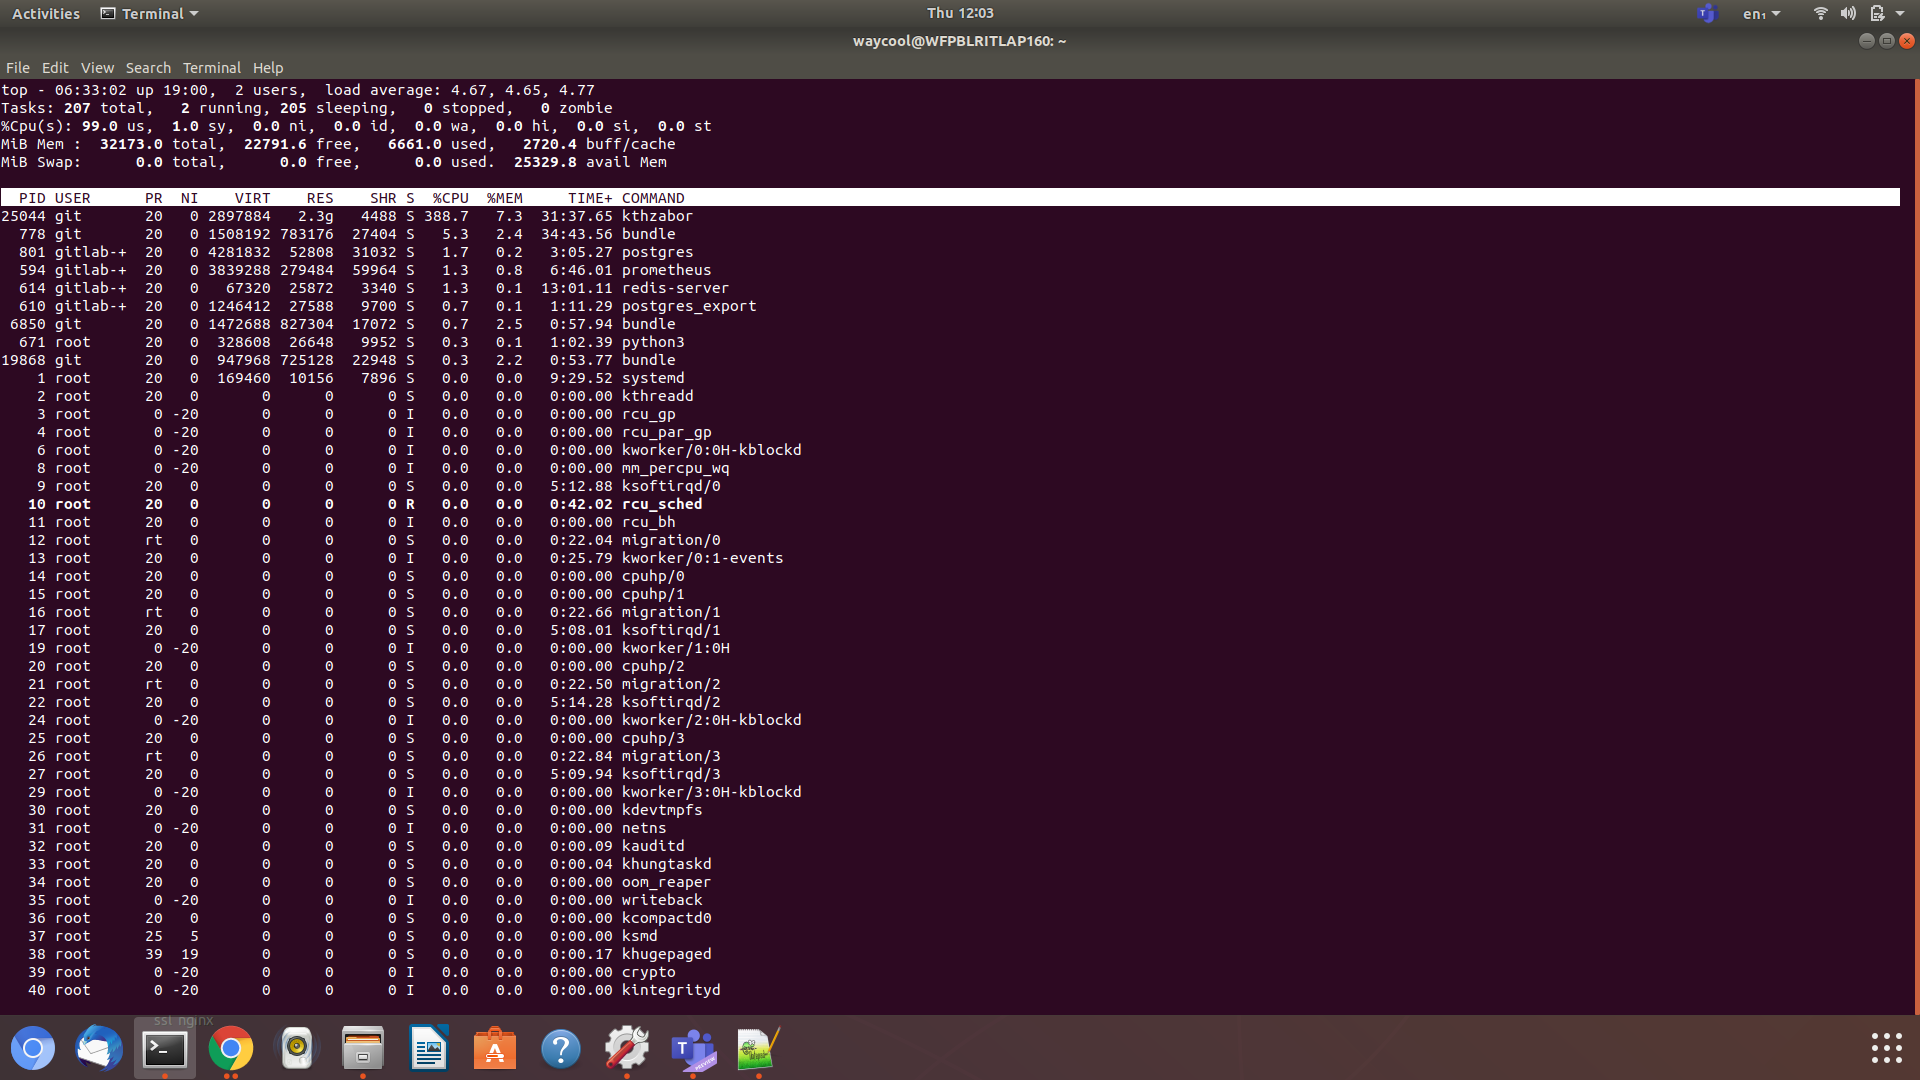Screen dimensions: 1920x1080
Task: Launch LibreOffice Writer from dock
Action: (429, 1049)
